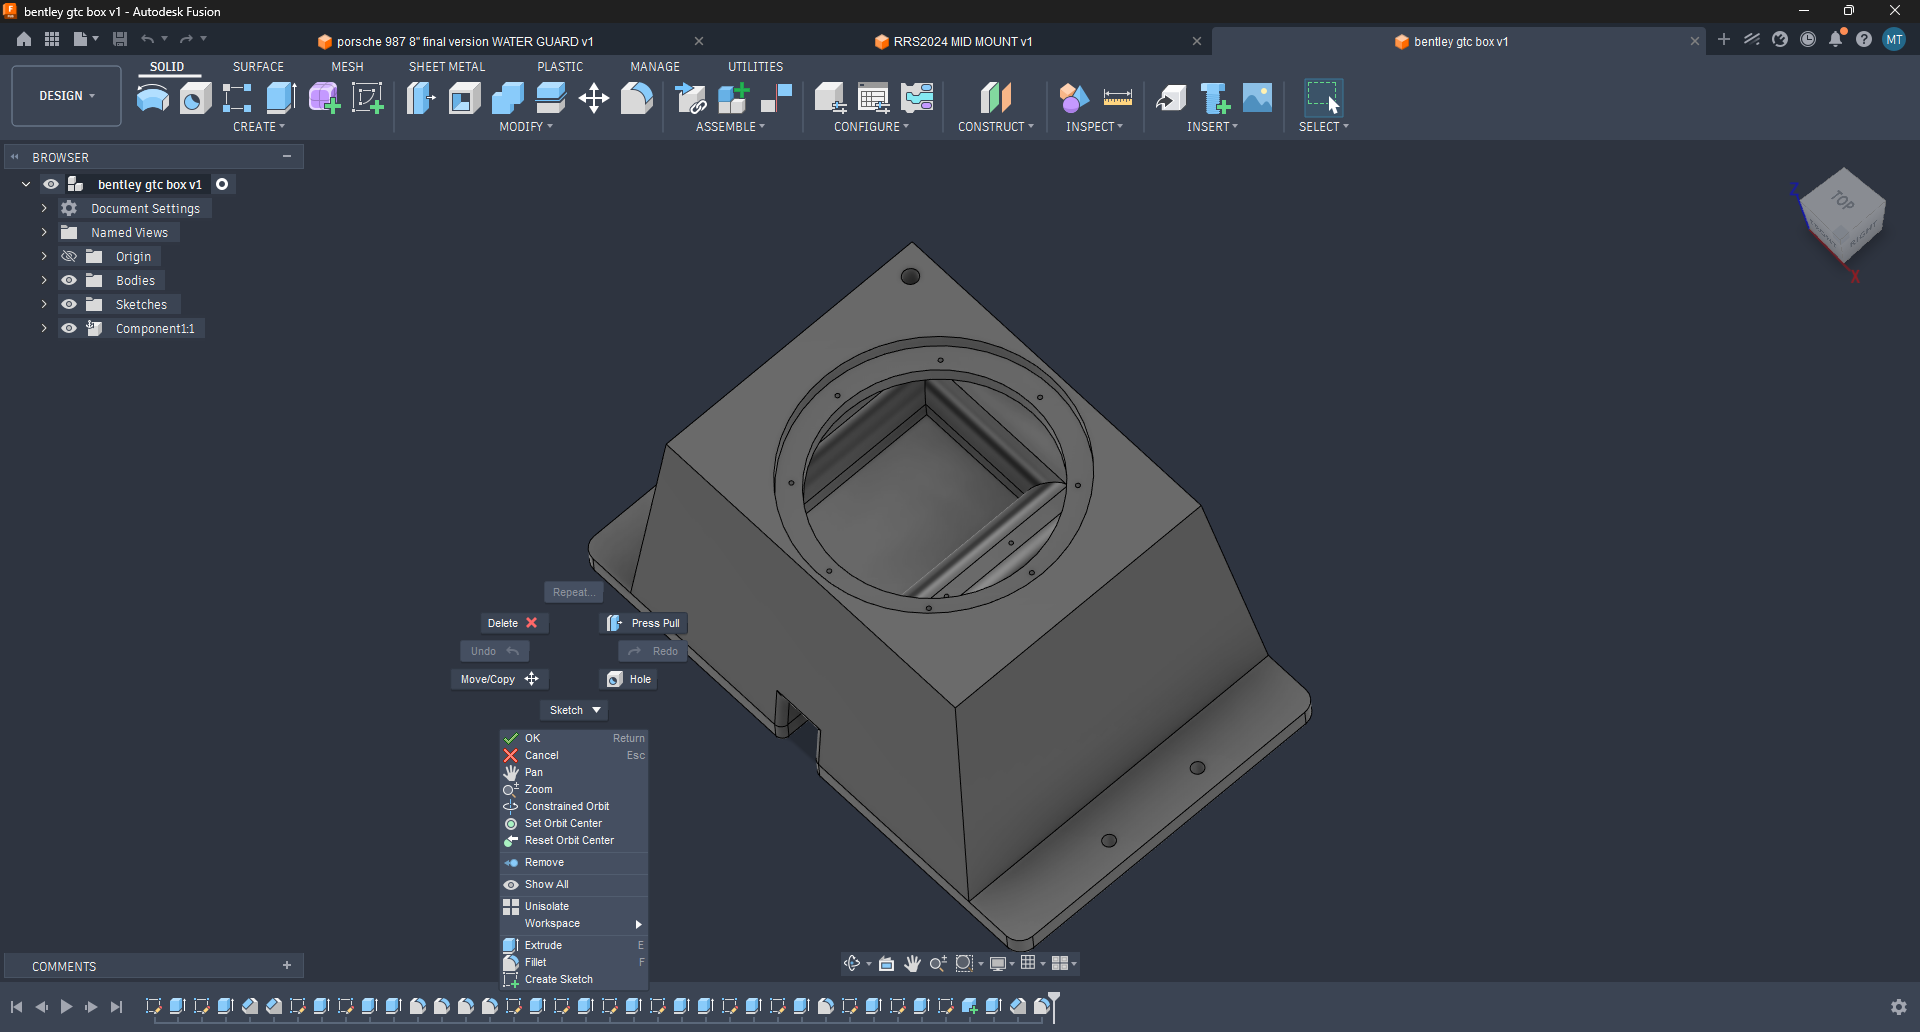Click the Move/Copy marking menu button
Screen dimensions: 1920x1032
[x=500, y=679]
